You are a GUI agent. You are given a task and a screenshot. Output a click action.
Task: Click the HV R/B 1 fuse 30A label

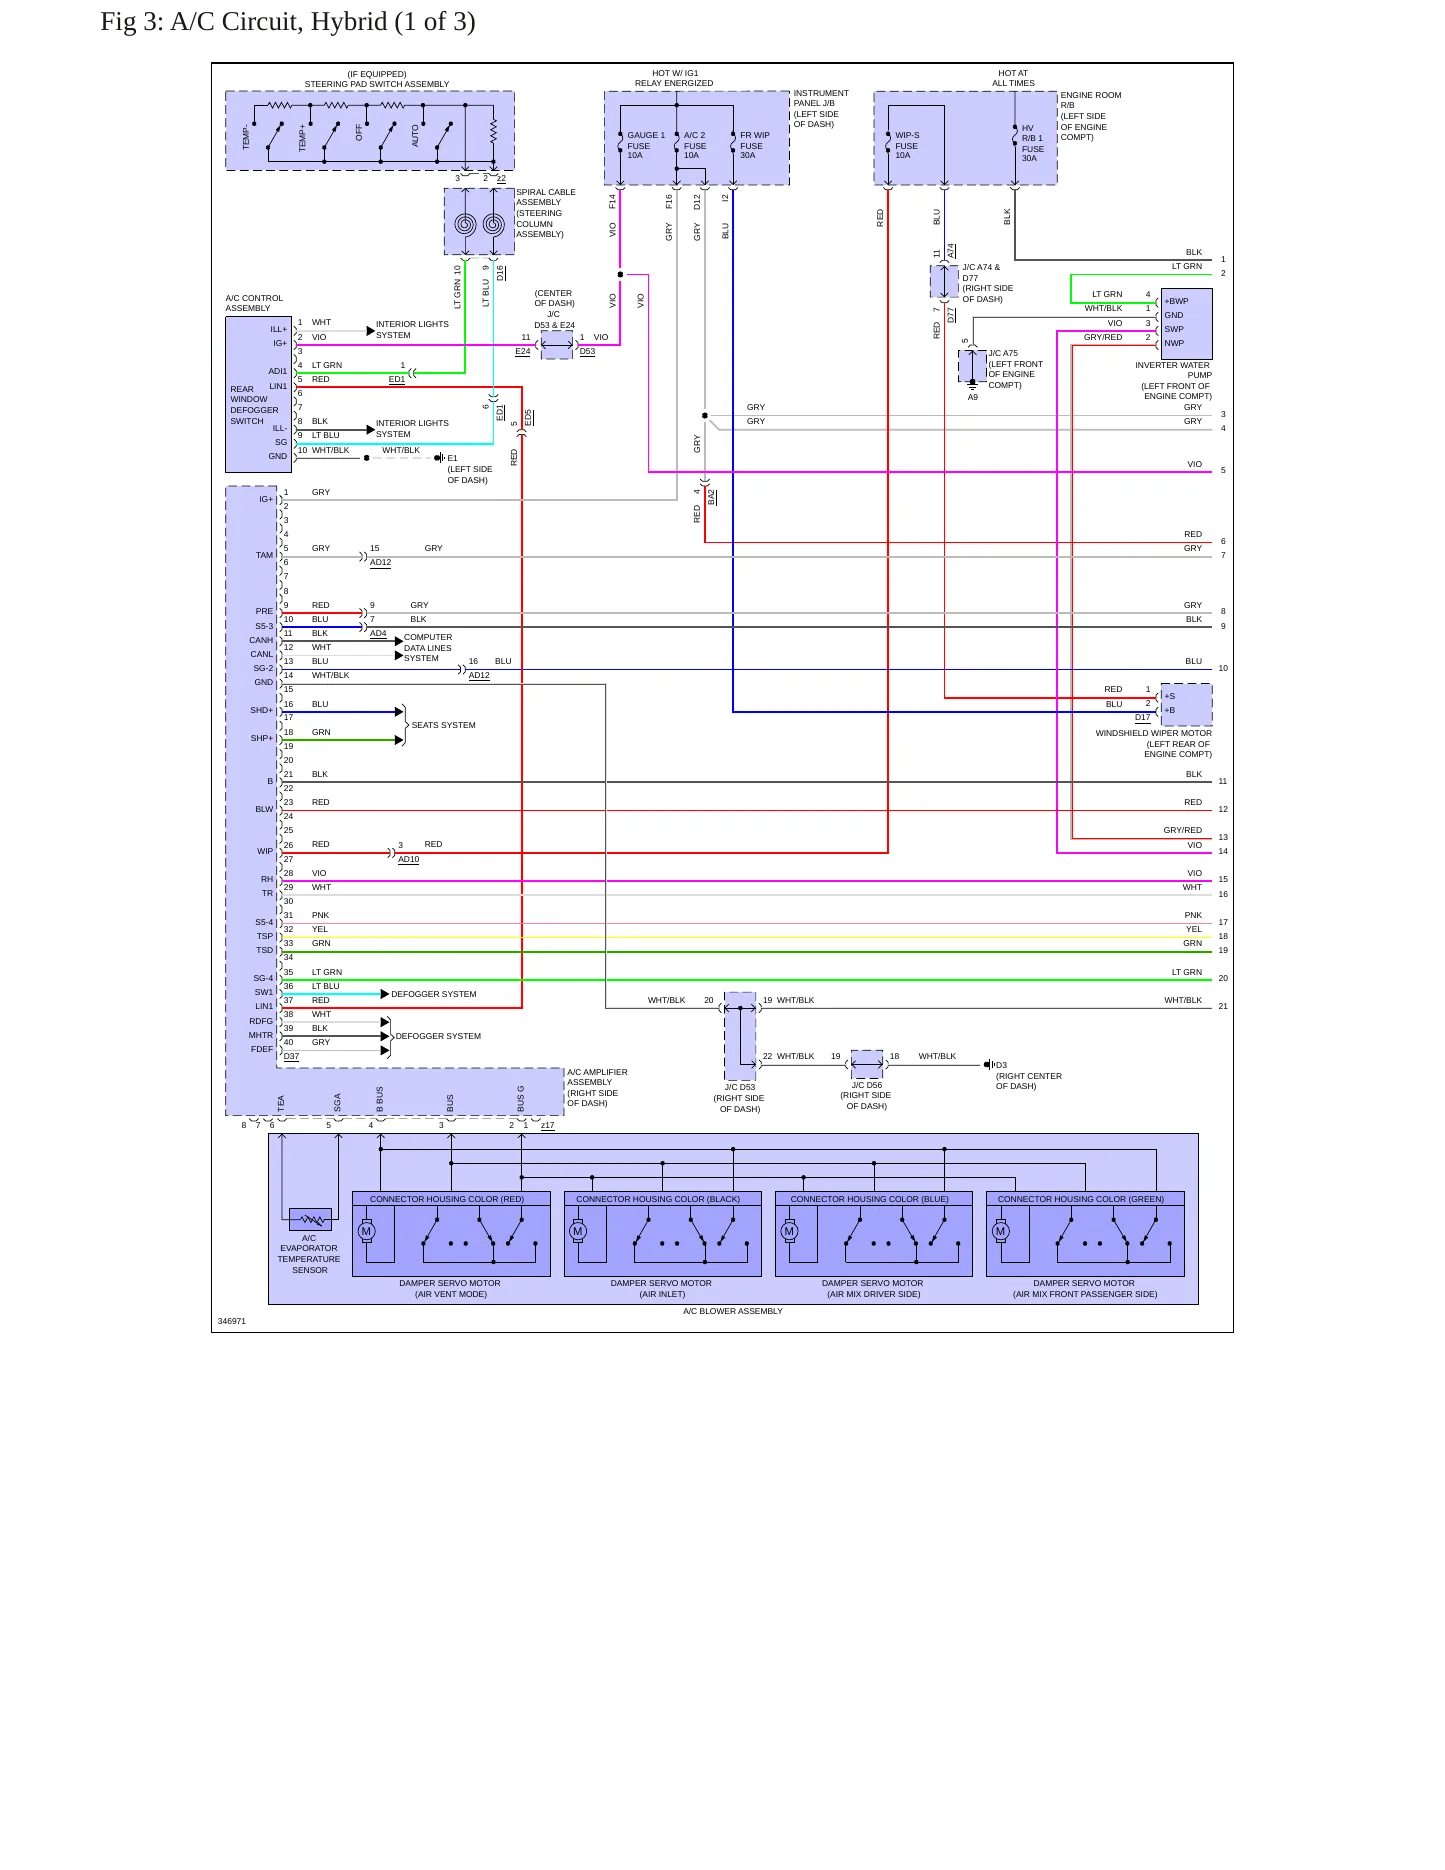(x=1032, y=143)
